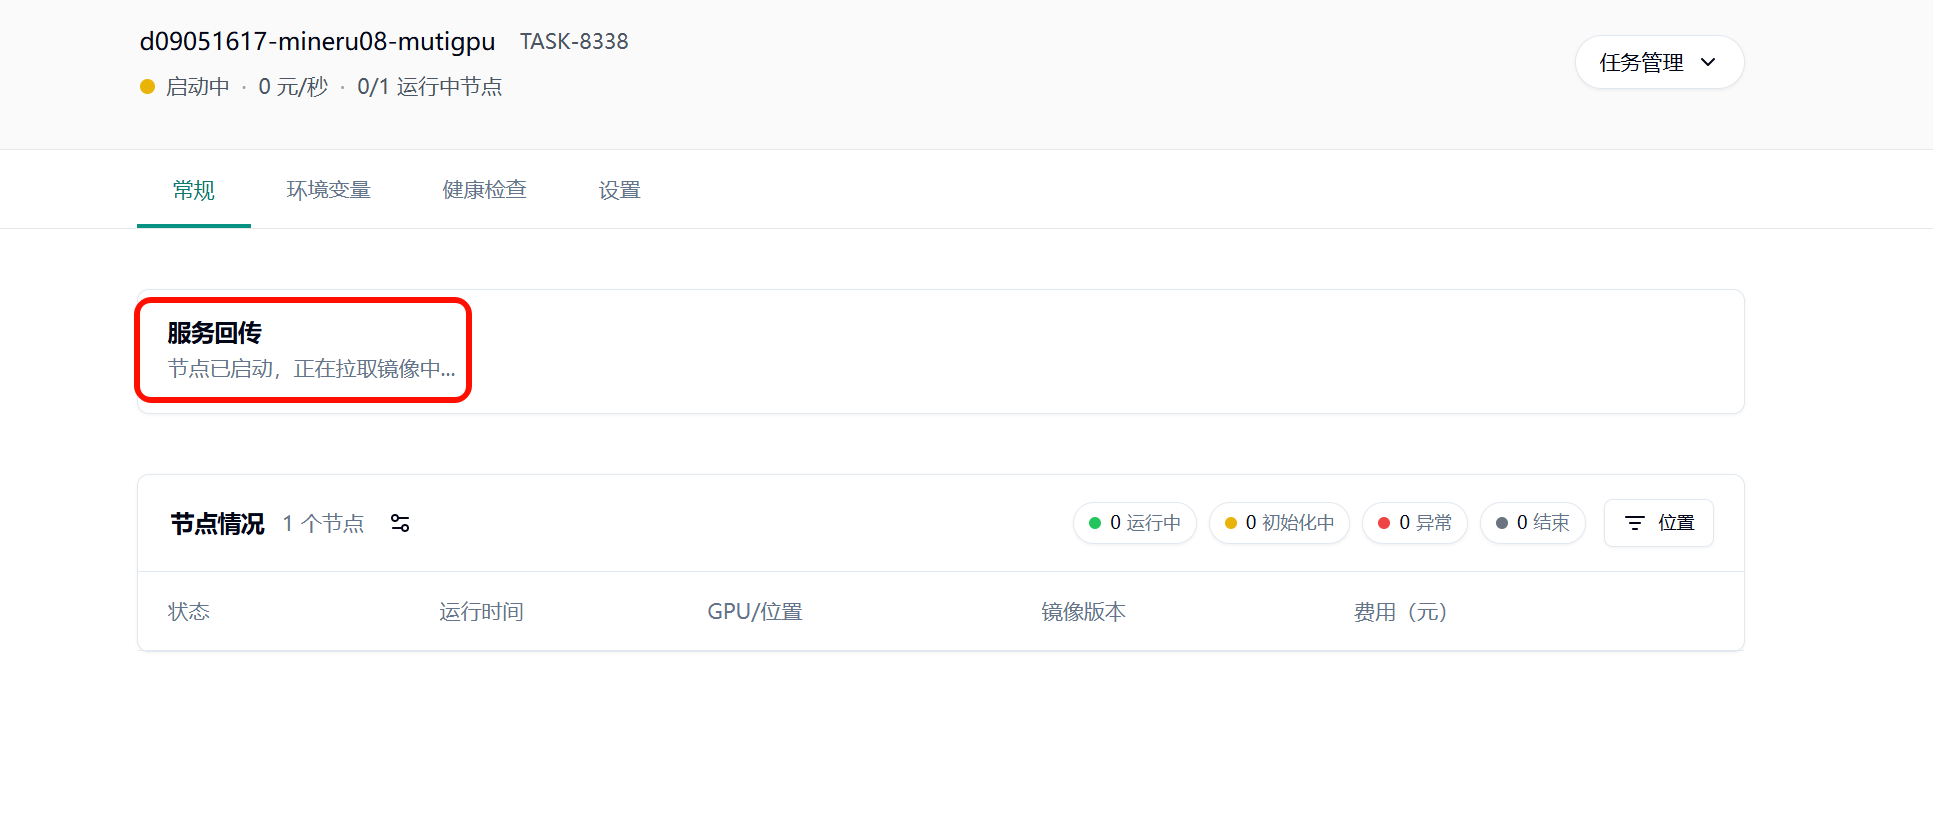The width and height of the screenshot is (1933, 838).
Task: Click the 运行时间 column header
Action: click(481, 612)
